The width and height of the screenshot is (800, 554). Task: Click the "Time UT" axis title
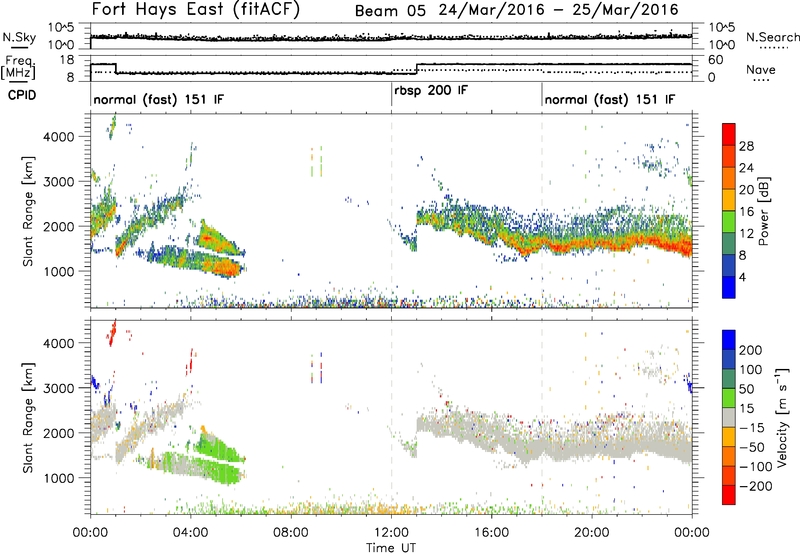(391, 547)
